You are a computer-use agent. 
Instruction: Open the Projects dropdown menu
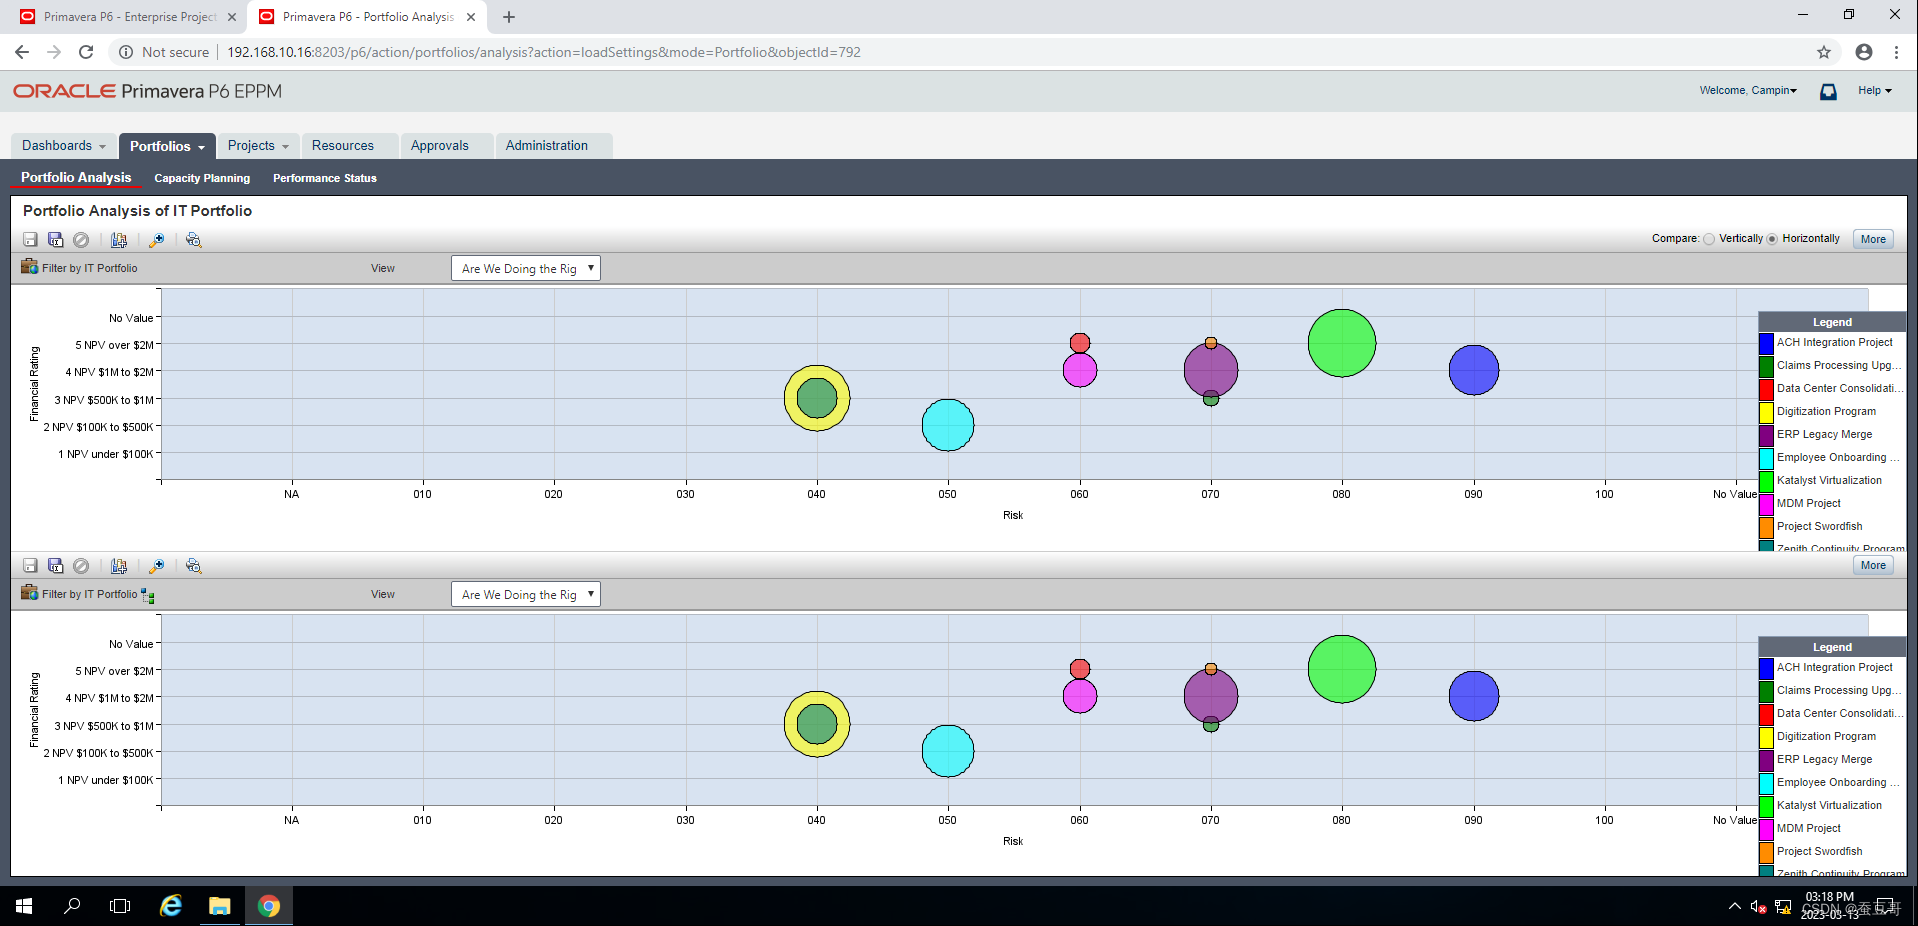pos(257,145)
